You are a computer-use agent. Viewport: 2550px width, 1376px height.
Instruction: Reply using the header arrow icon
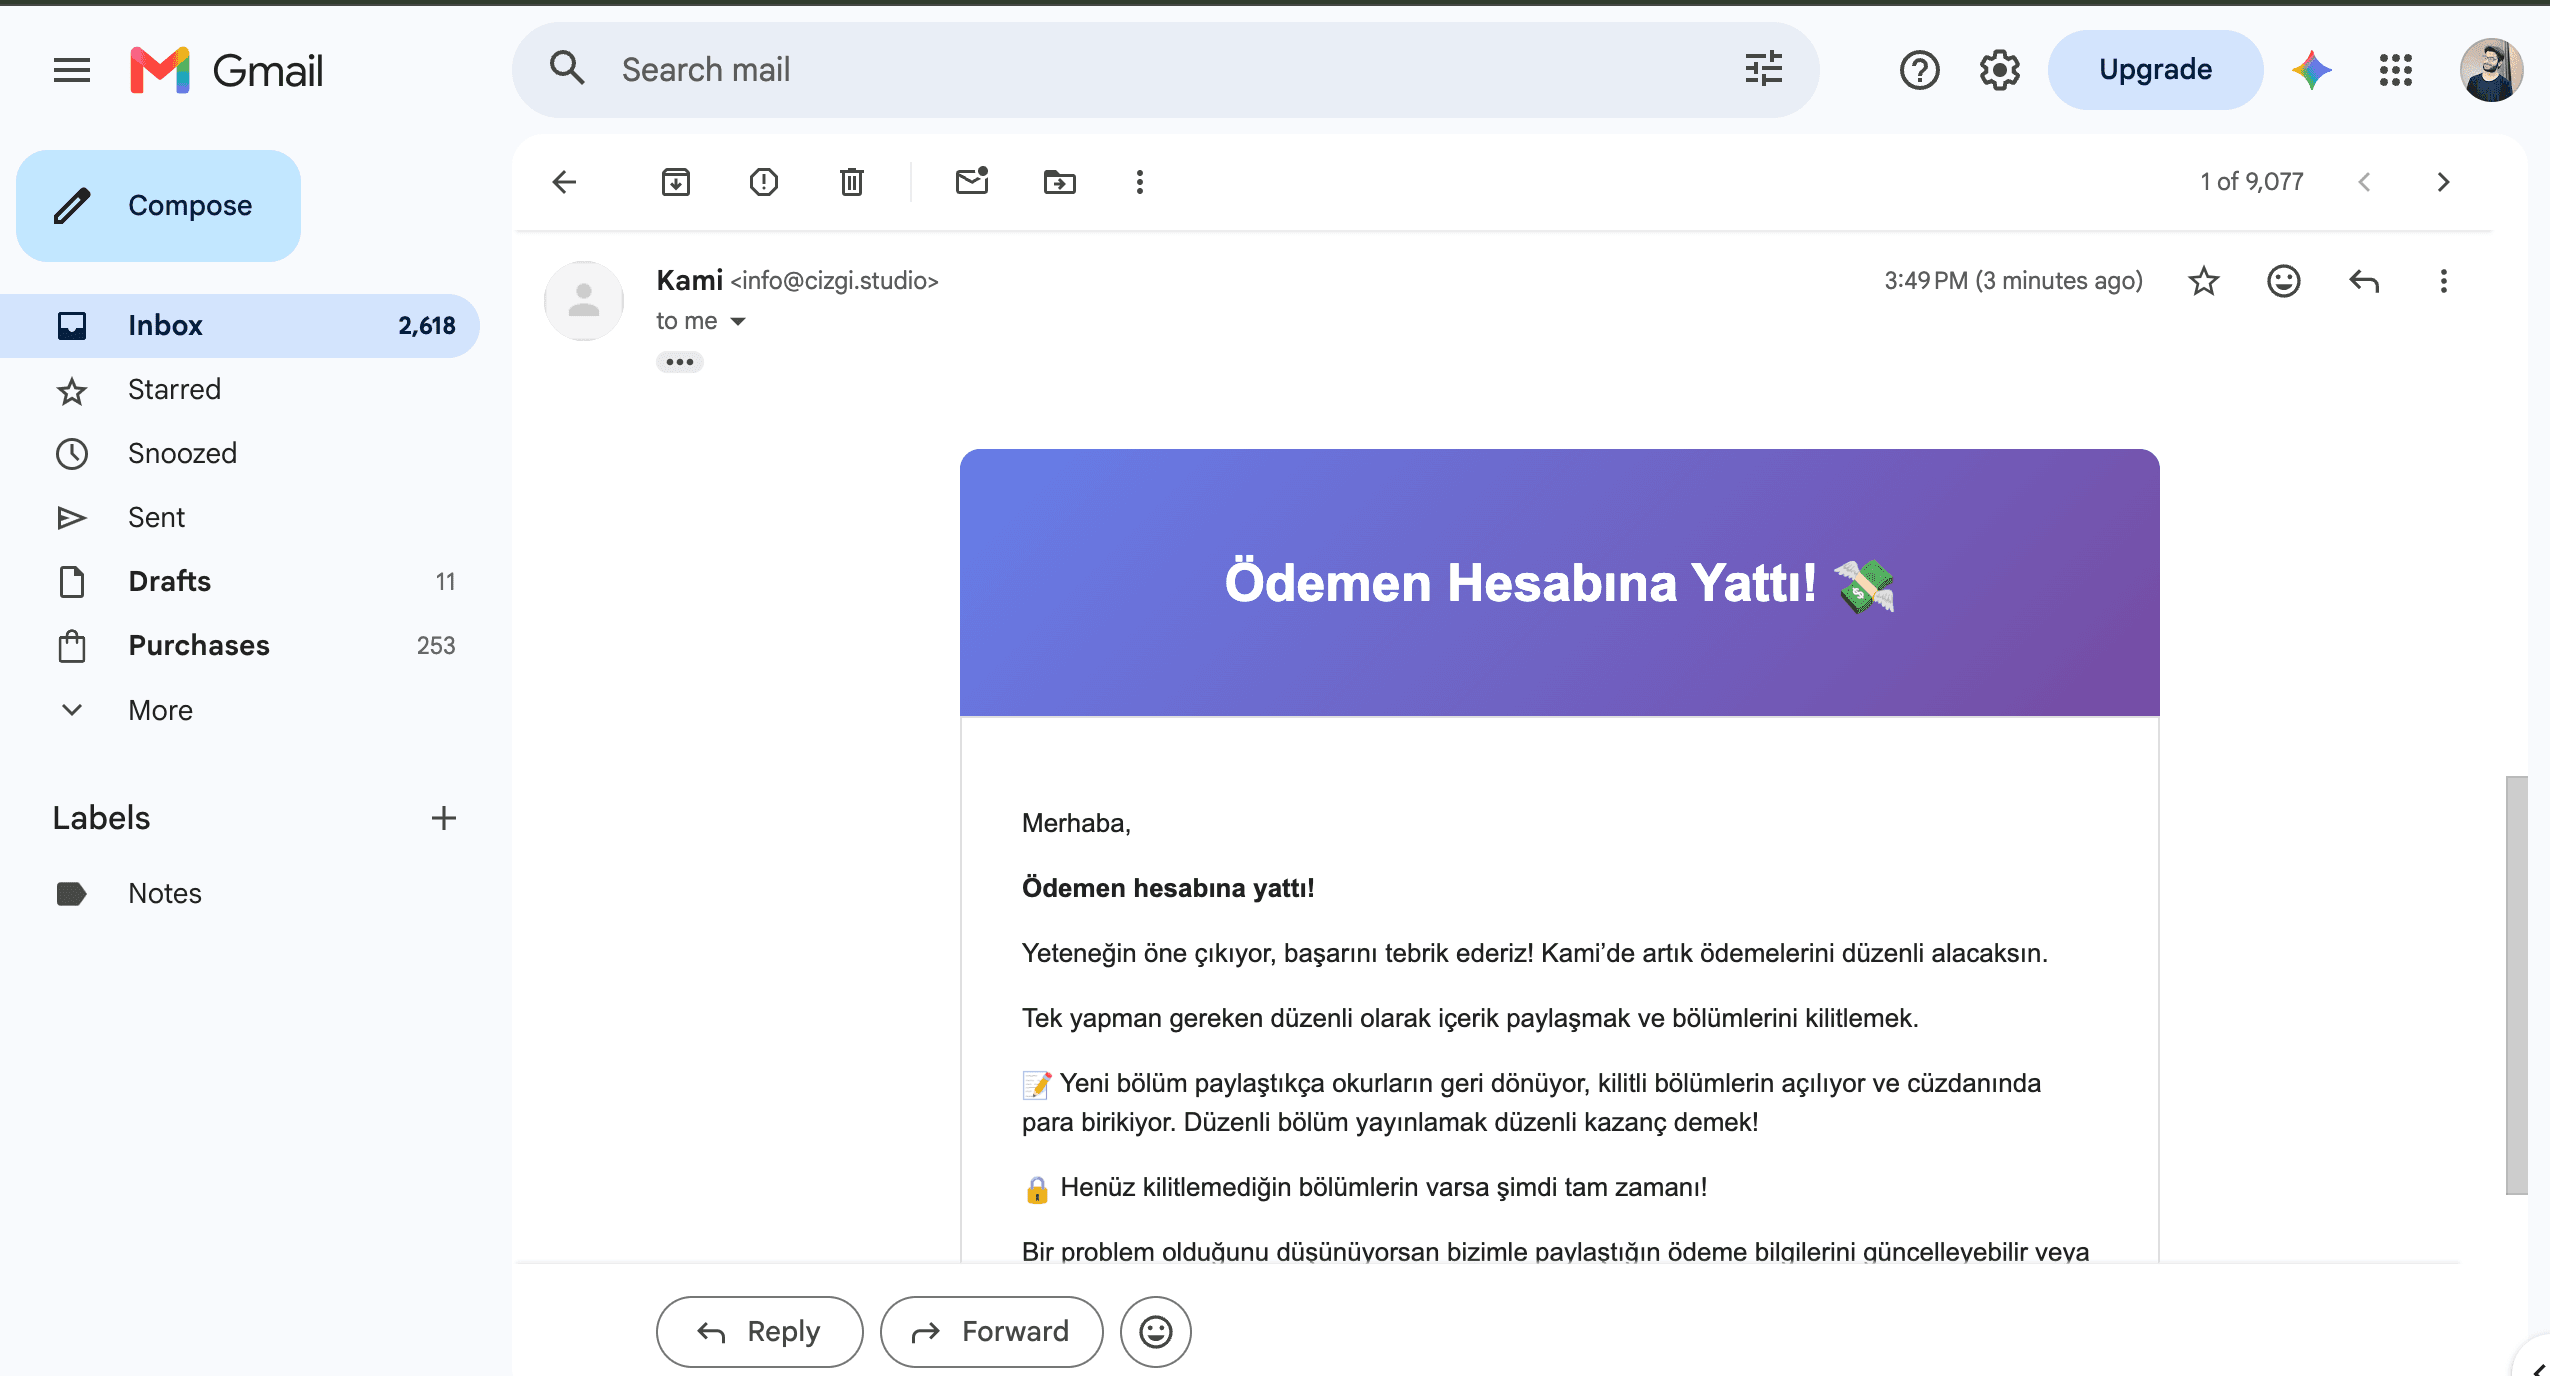point(2364,281)
